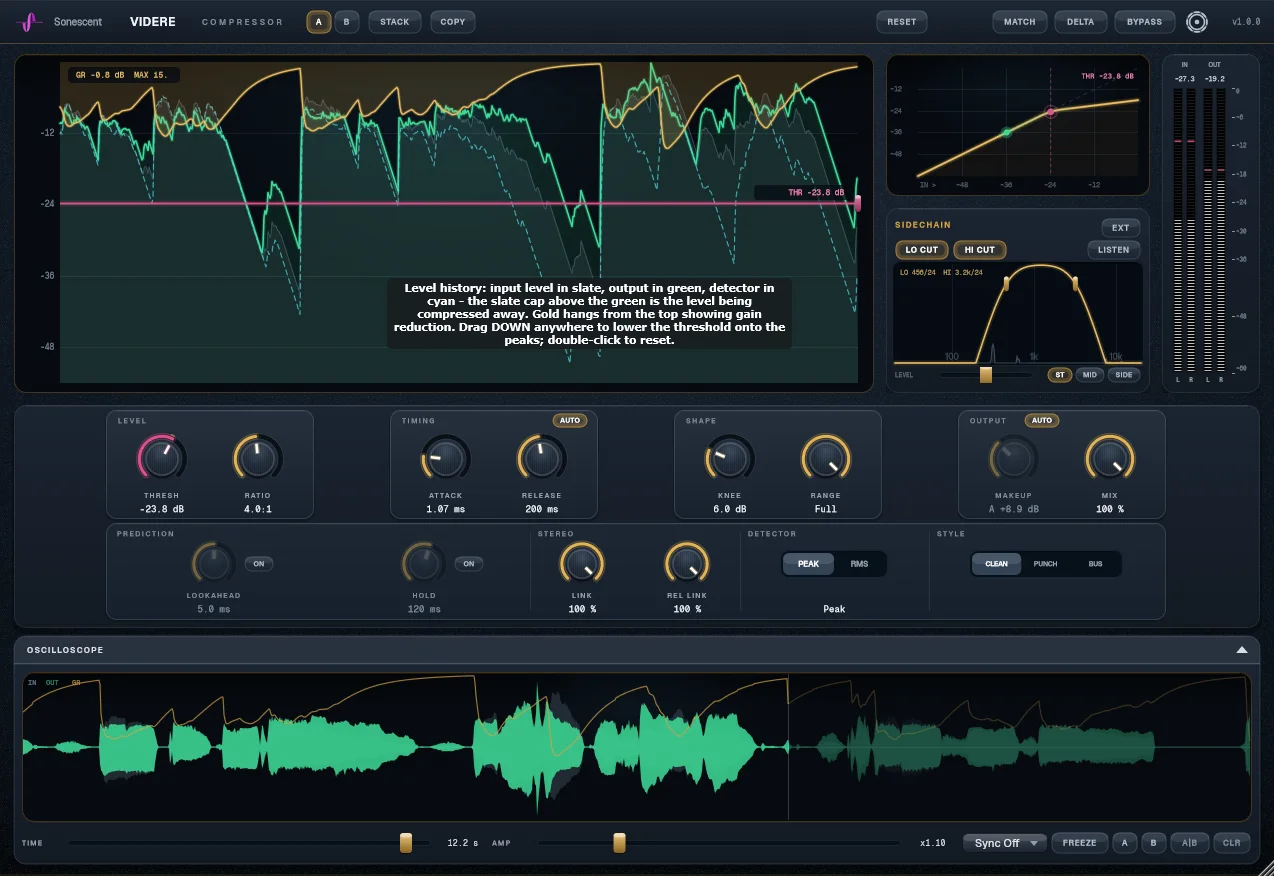Click the RANGE knob
The height and width of the screenshot is (876, 1274).
825,458
